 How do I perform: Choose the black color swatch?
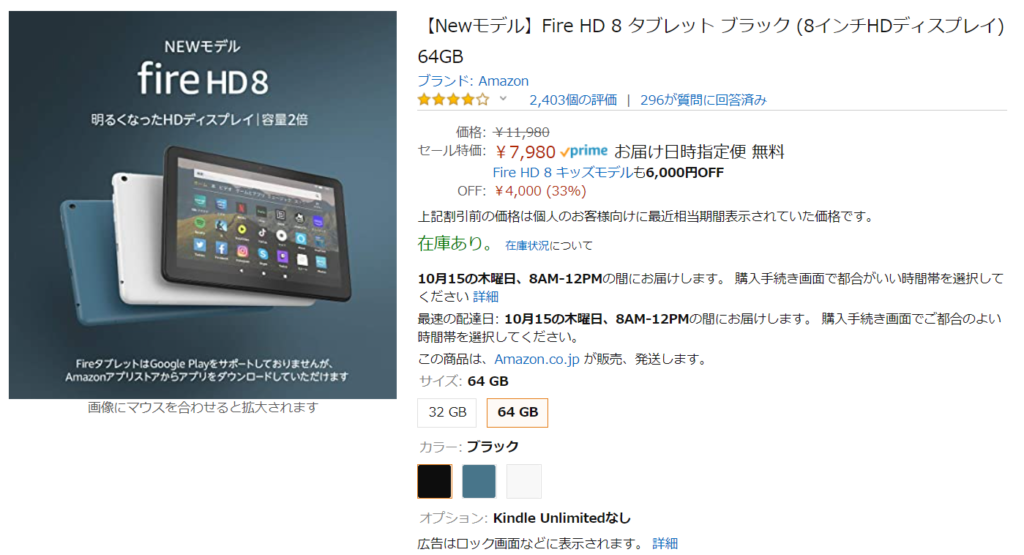(x=434, y=481)
